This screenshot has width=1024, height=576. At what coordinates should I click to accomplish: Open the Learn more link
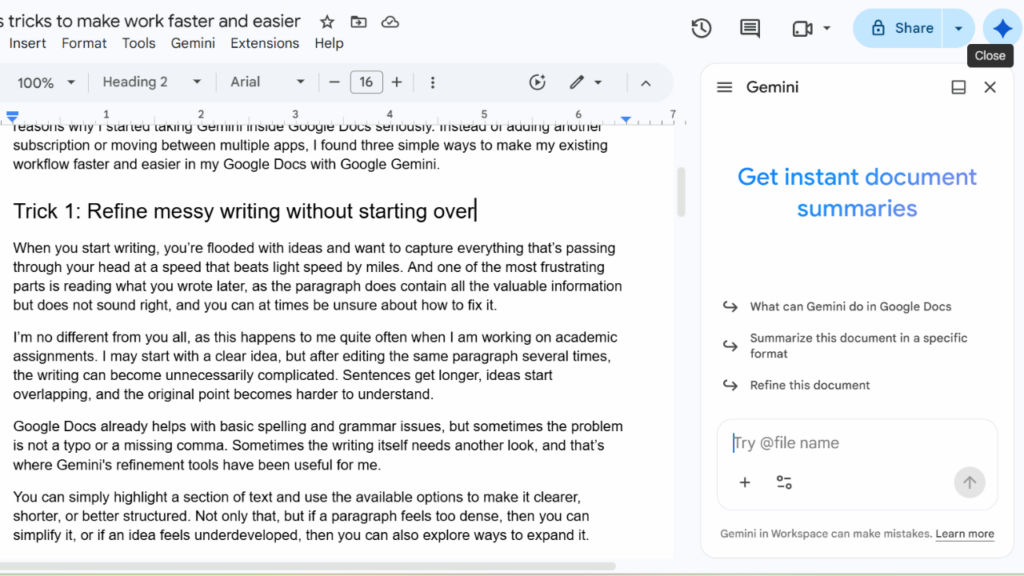point(965,534)
